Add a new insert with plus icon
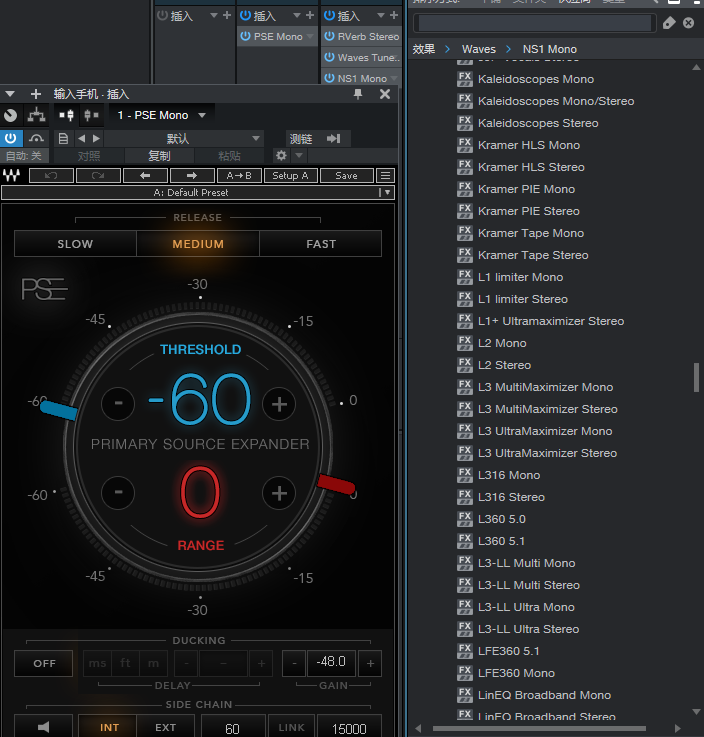Image resolution: width=704 pixels, height=737 pixels. [x=36, y=94]
